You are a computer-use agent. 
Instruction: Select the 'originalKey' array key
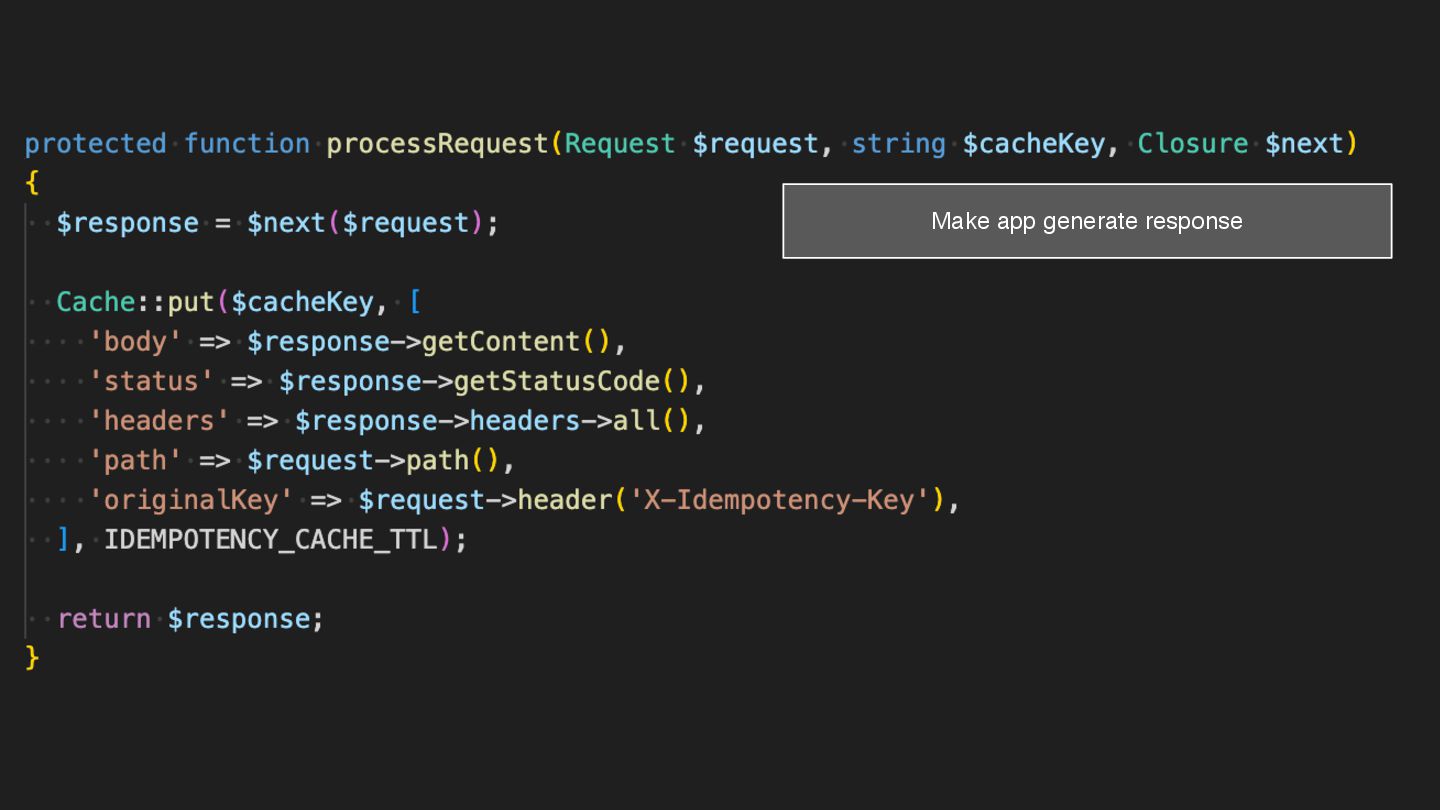click(x=191, y=500)
